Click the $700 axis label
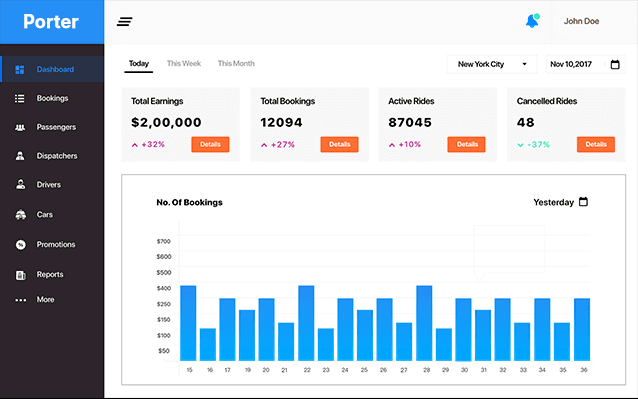This screenshot has height=399, width=638. pyautogui.click(x=164, y=241)
